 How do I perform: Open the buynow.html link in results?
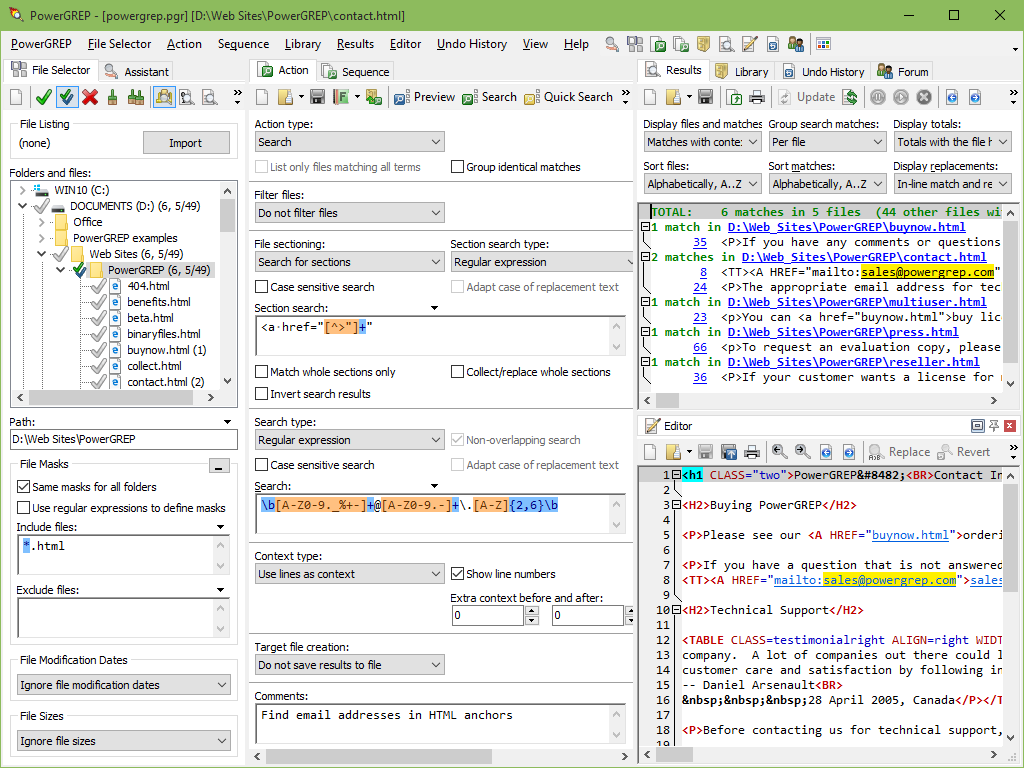(846, 227)
